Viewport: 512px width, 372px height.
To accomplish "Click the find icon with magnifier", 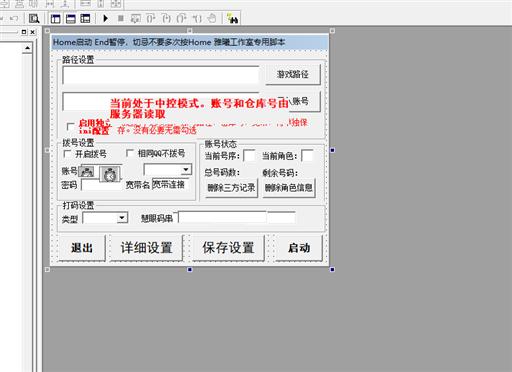I will [34, 18].
